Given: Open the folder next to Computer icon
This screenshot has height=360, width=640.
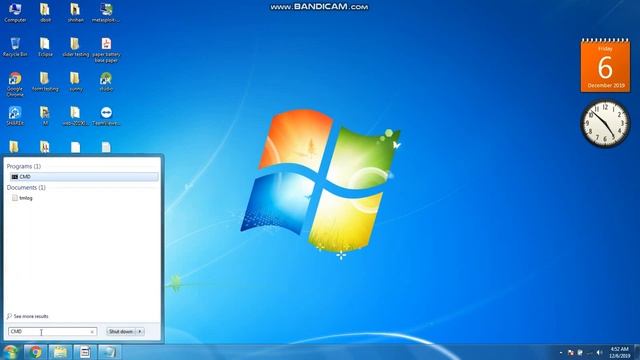Looking at the screenshot, I should tap(45, 12).
